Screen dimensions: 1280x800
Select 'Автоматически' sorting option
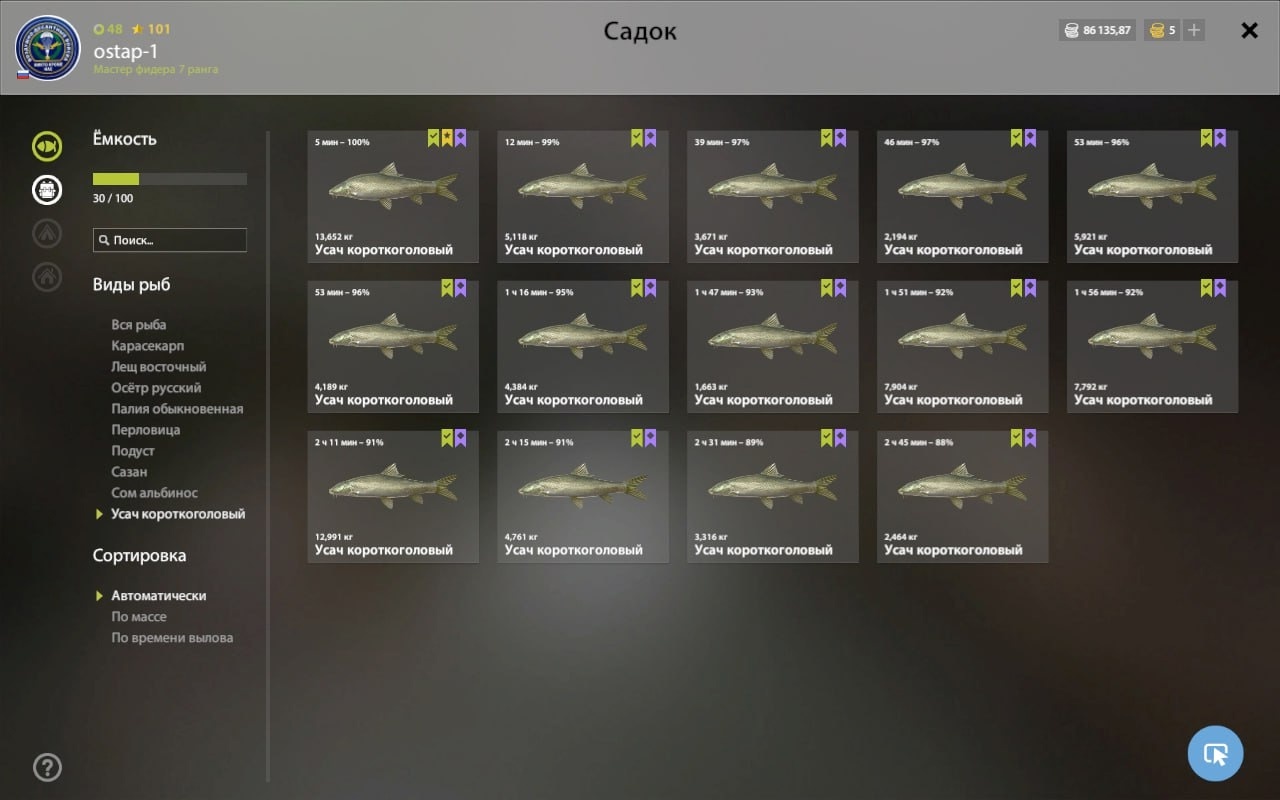coord(159,596)
